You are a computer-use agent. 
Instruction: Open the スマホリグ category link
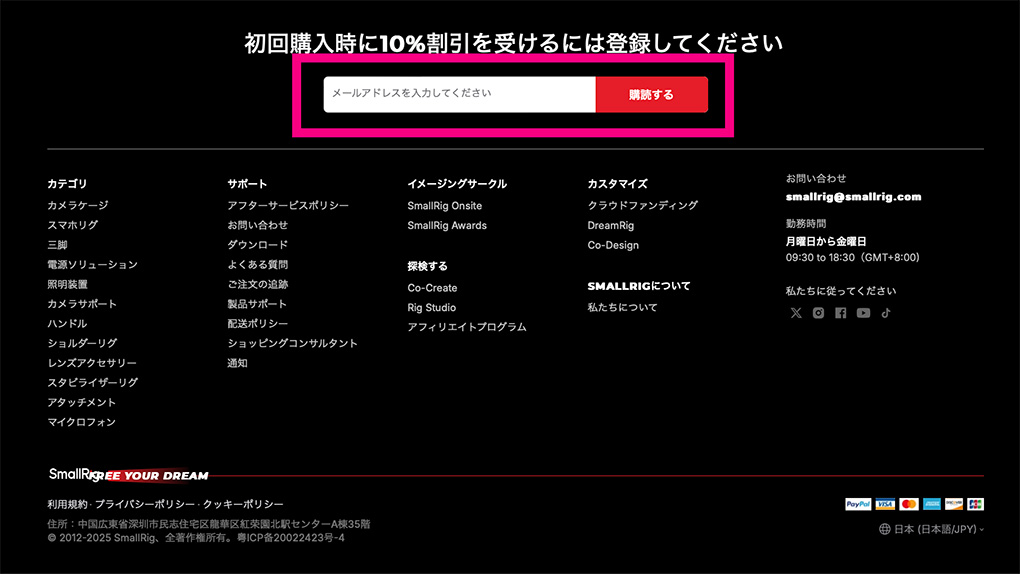72,225
